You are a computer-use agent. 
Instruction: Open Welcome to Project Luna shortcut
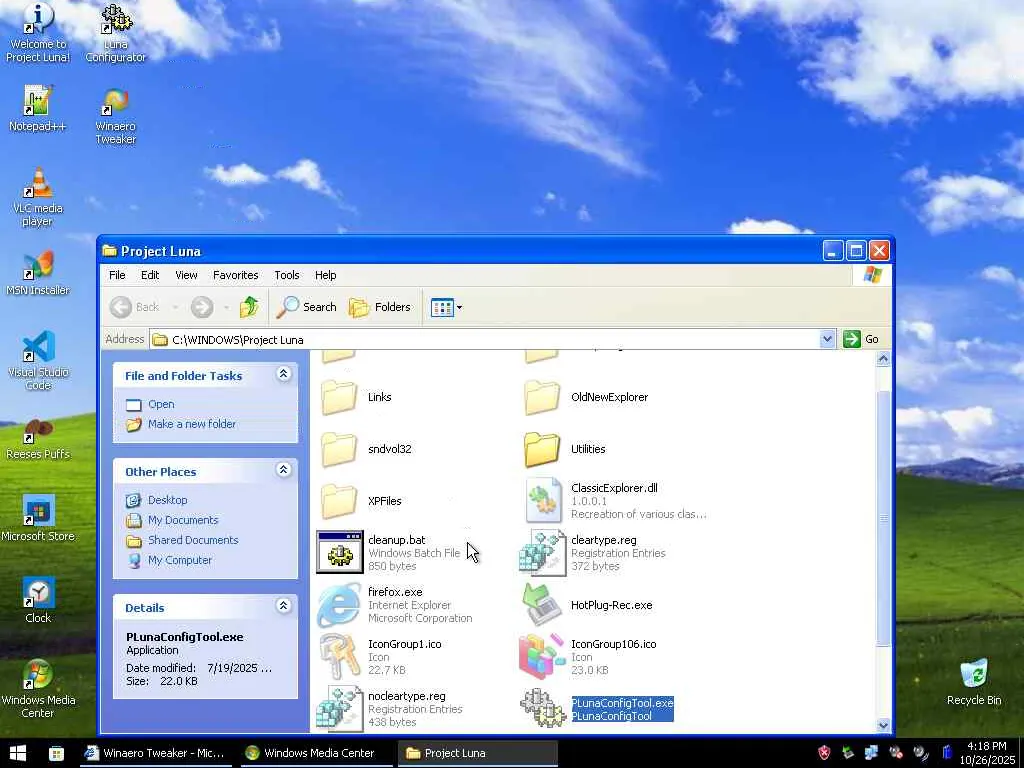click(x=38, y=33)
